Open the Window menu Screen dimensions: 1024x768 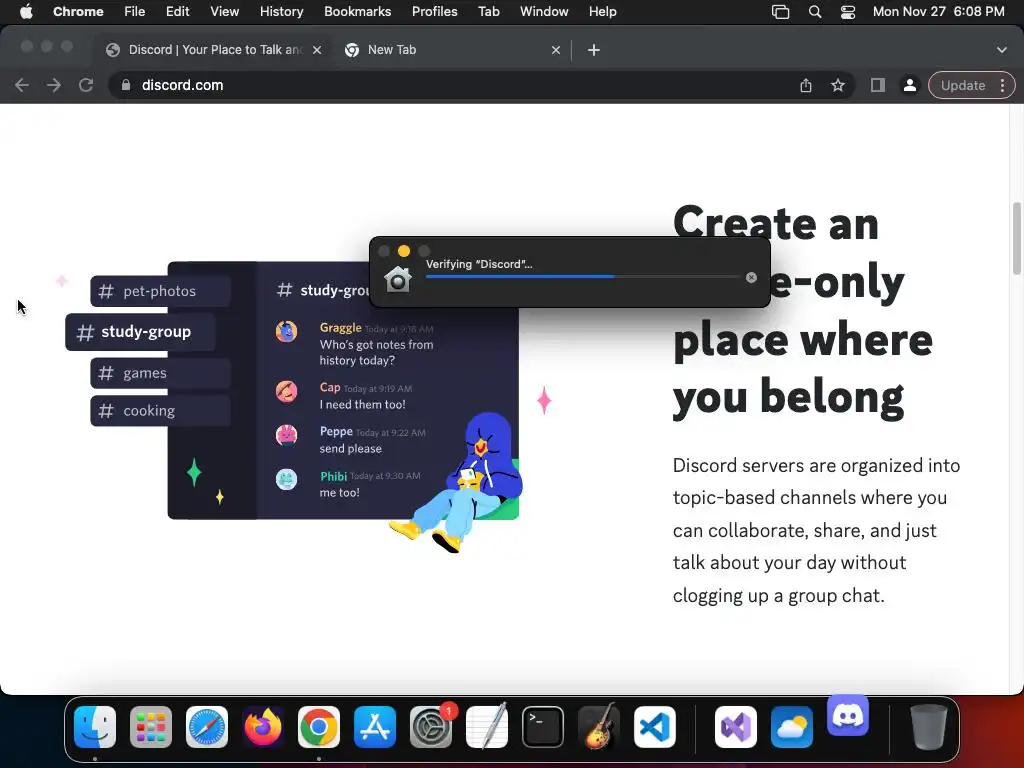(x=544, y=12)
